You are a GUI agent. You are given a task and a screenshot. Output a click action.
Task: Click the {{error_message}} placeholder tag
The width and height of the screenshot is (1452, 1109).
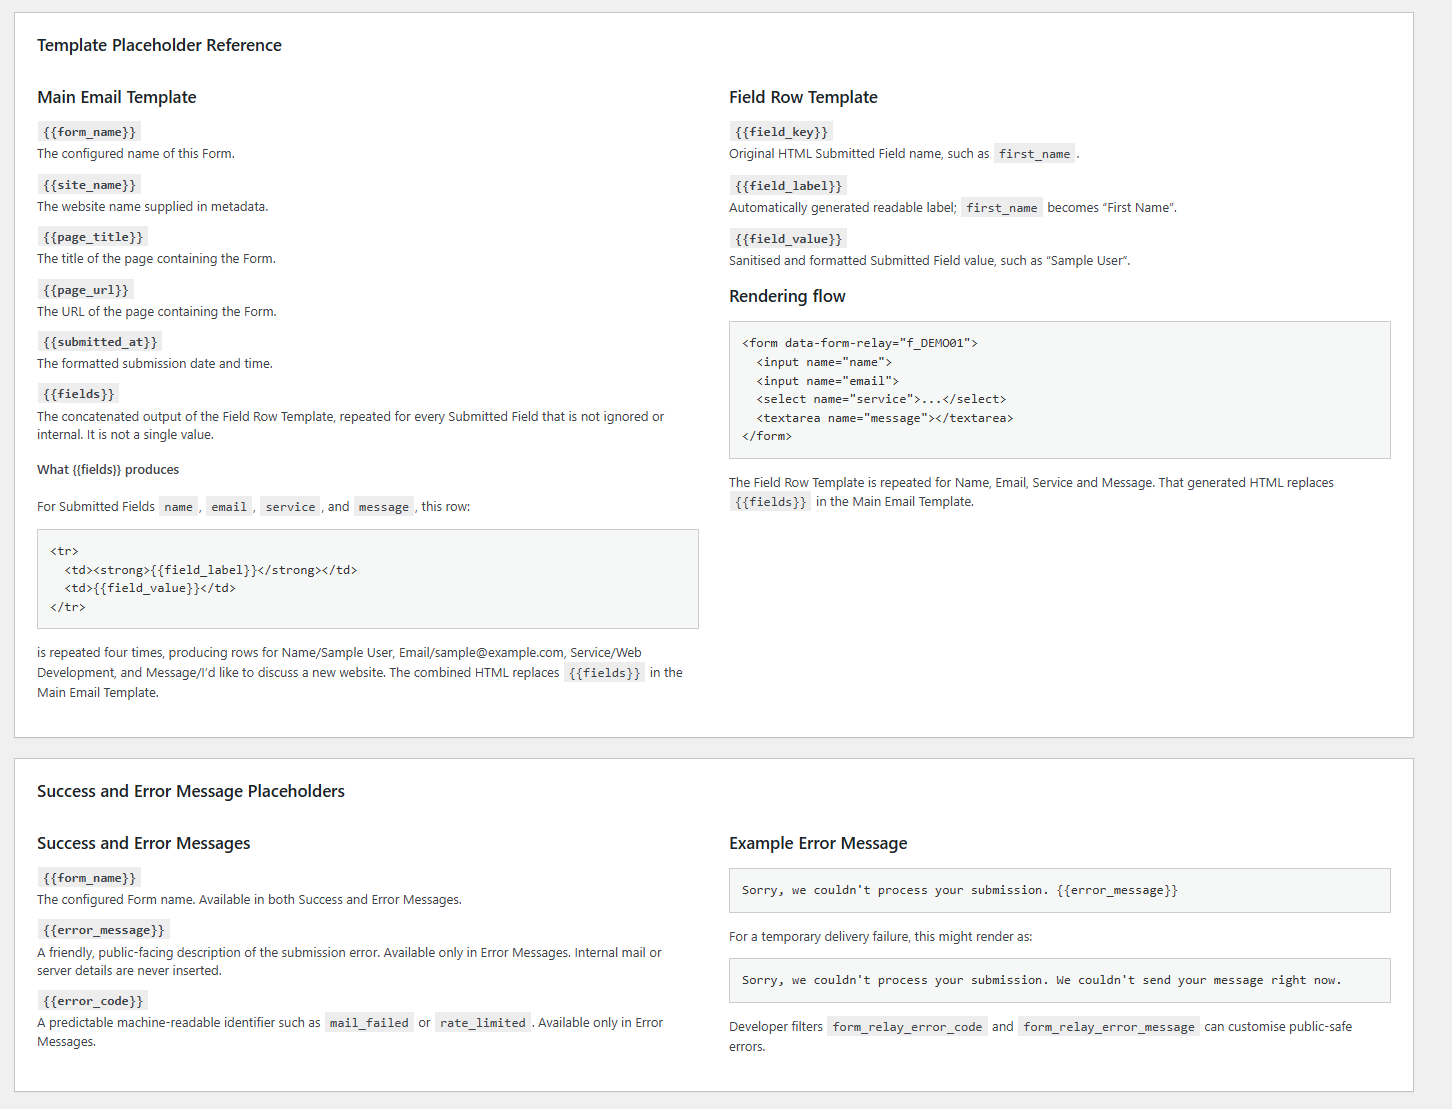[104, 930]
